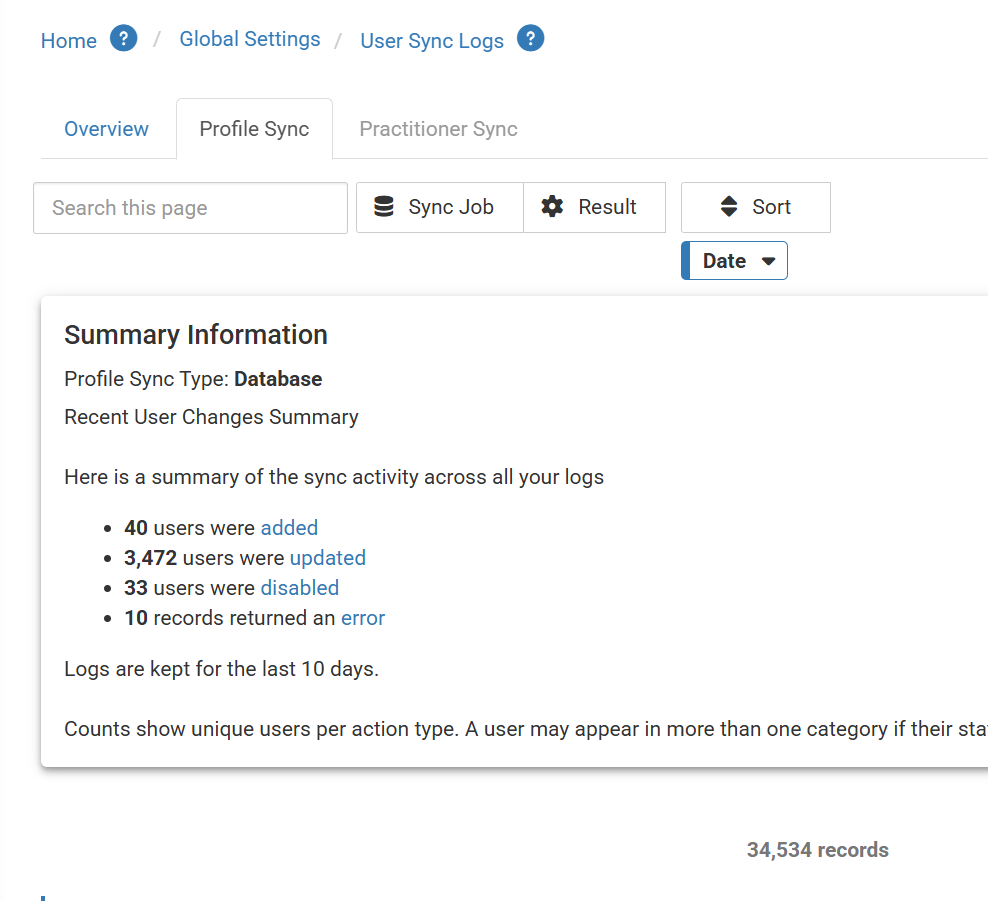The width and height of the screenshot is (988, 901).
Task: Open the Result filter
Action: 594,207
